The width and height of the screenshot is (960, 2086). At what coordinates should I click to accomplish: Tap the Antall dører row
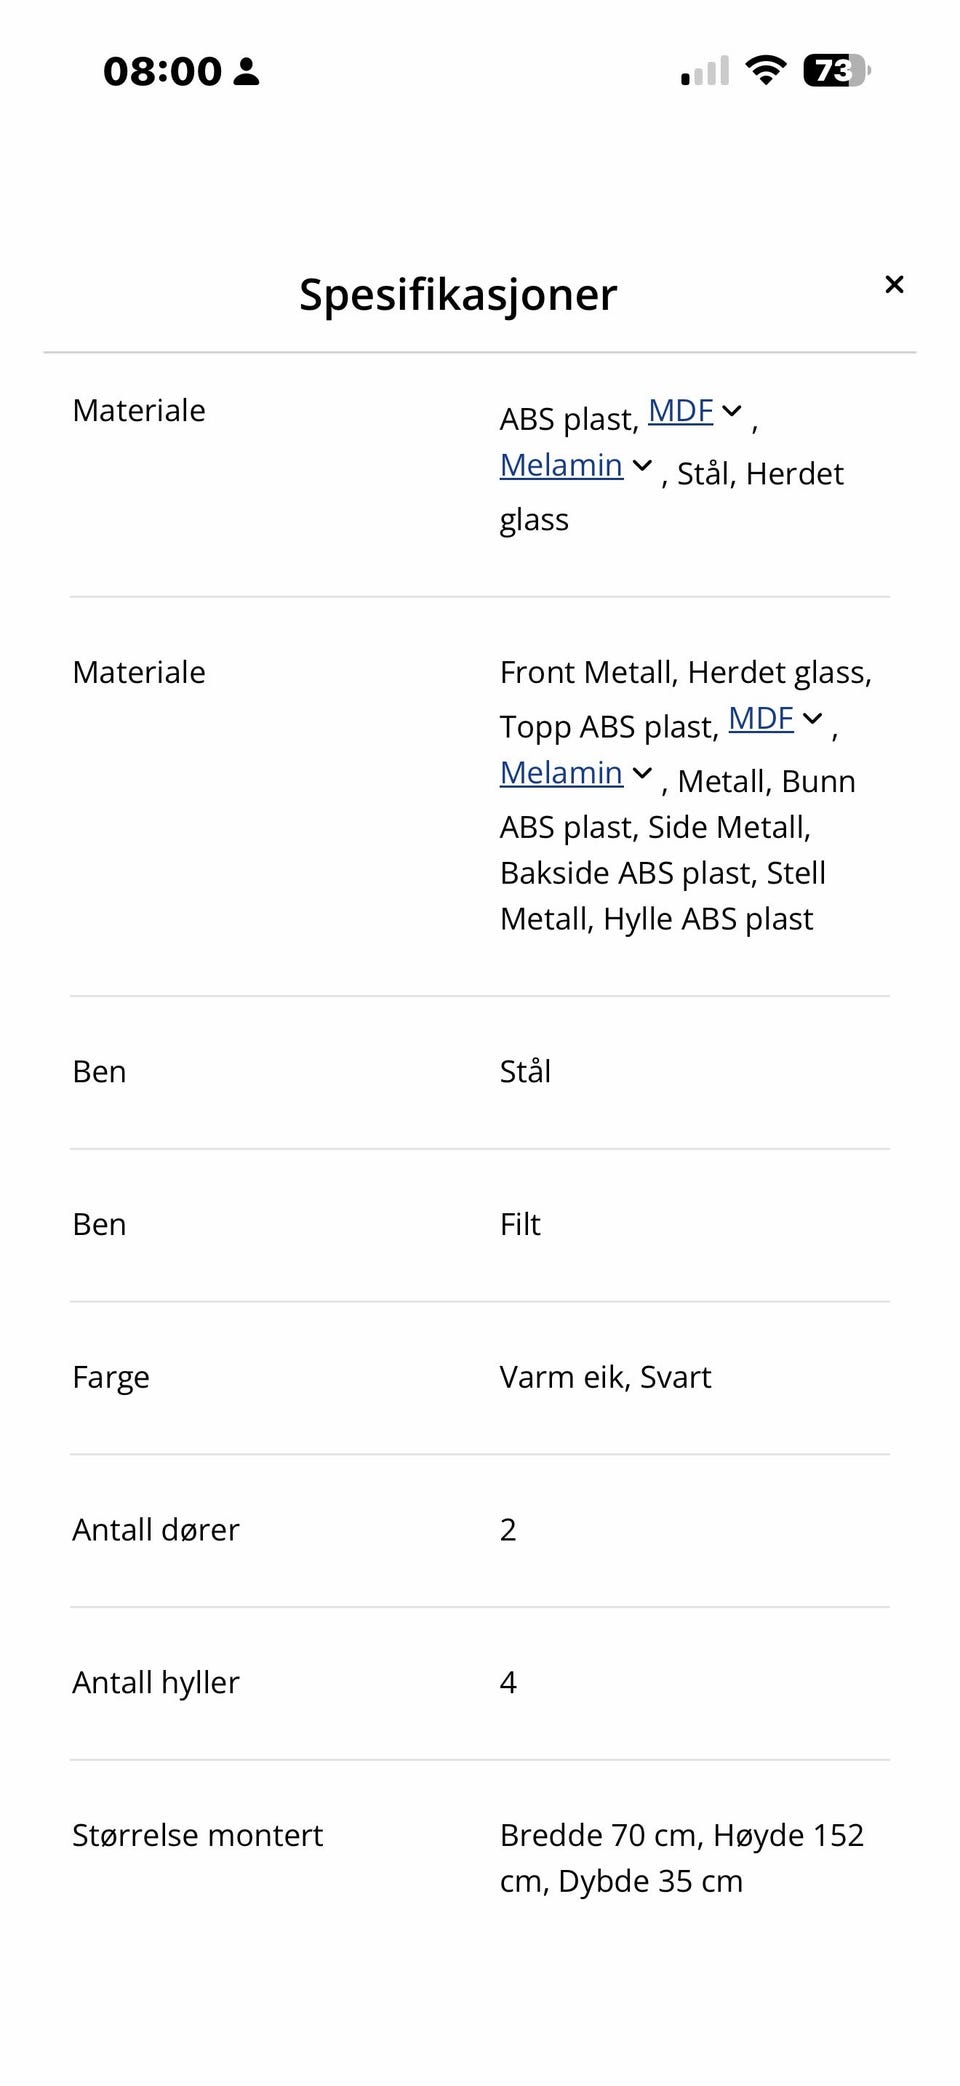click(x=480, y=1530)
